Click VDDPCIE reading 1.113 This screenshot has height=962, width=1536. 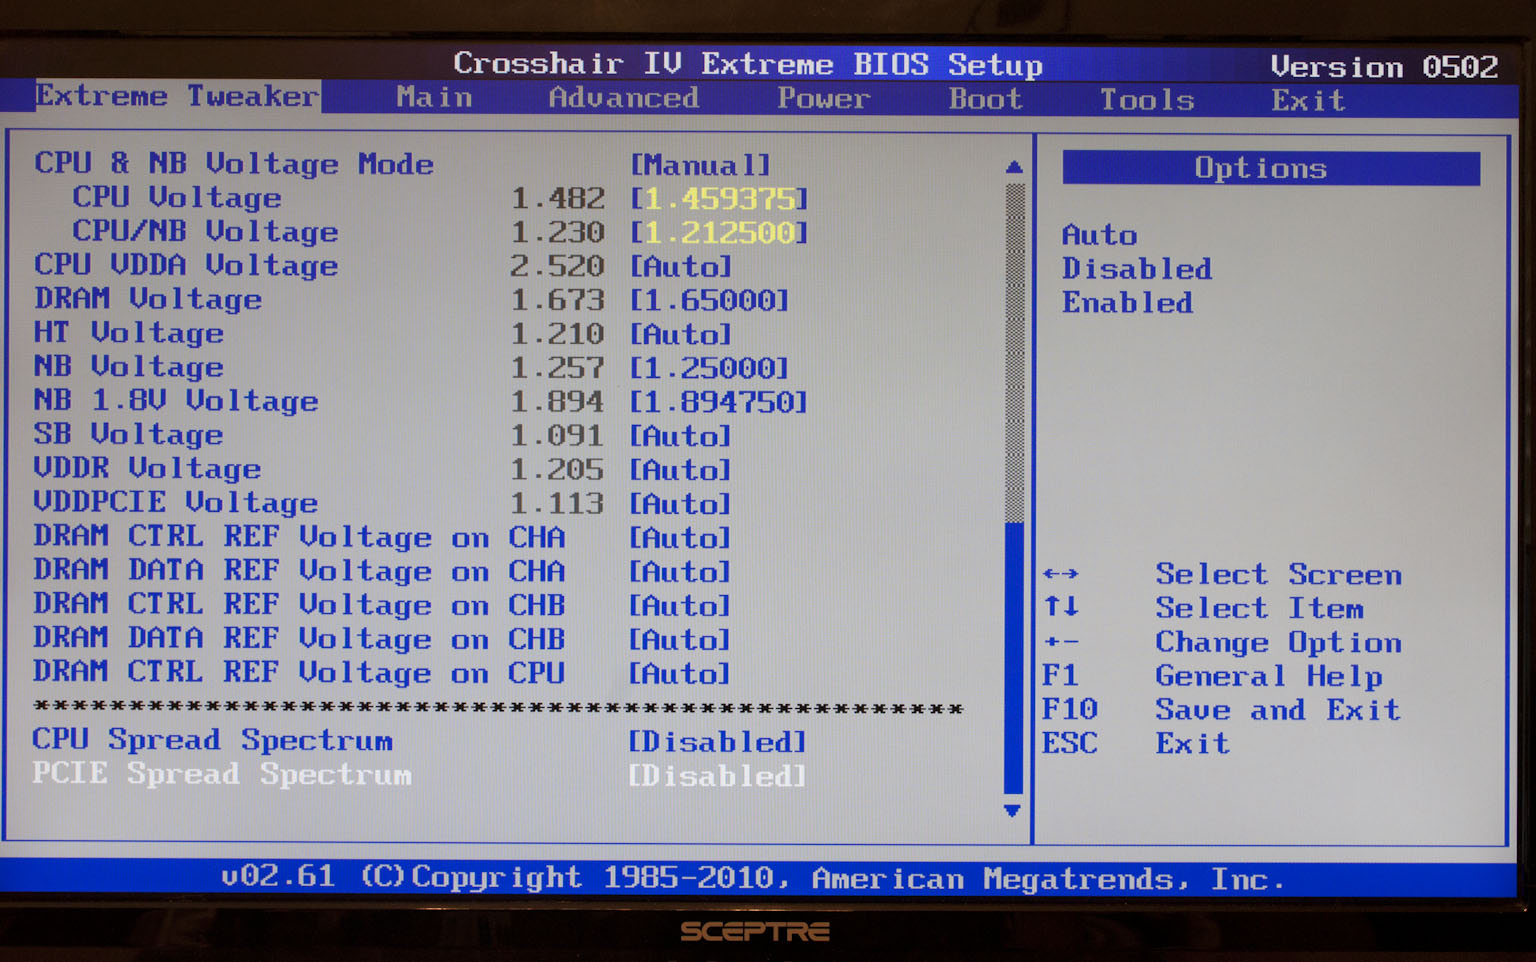[x=557, y=504]
